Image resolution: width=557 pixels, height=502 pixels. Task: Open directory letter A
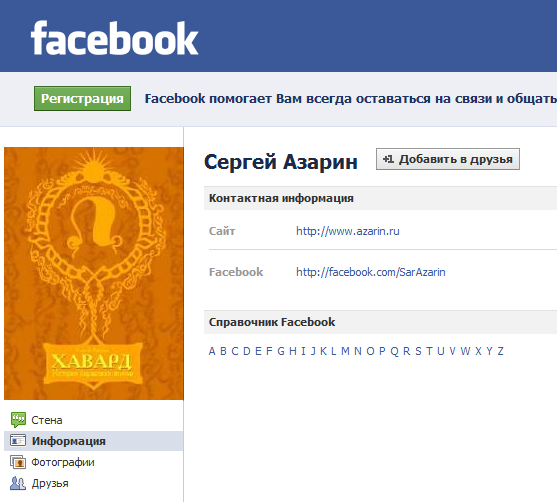(212, 351)
